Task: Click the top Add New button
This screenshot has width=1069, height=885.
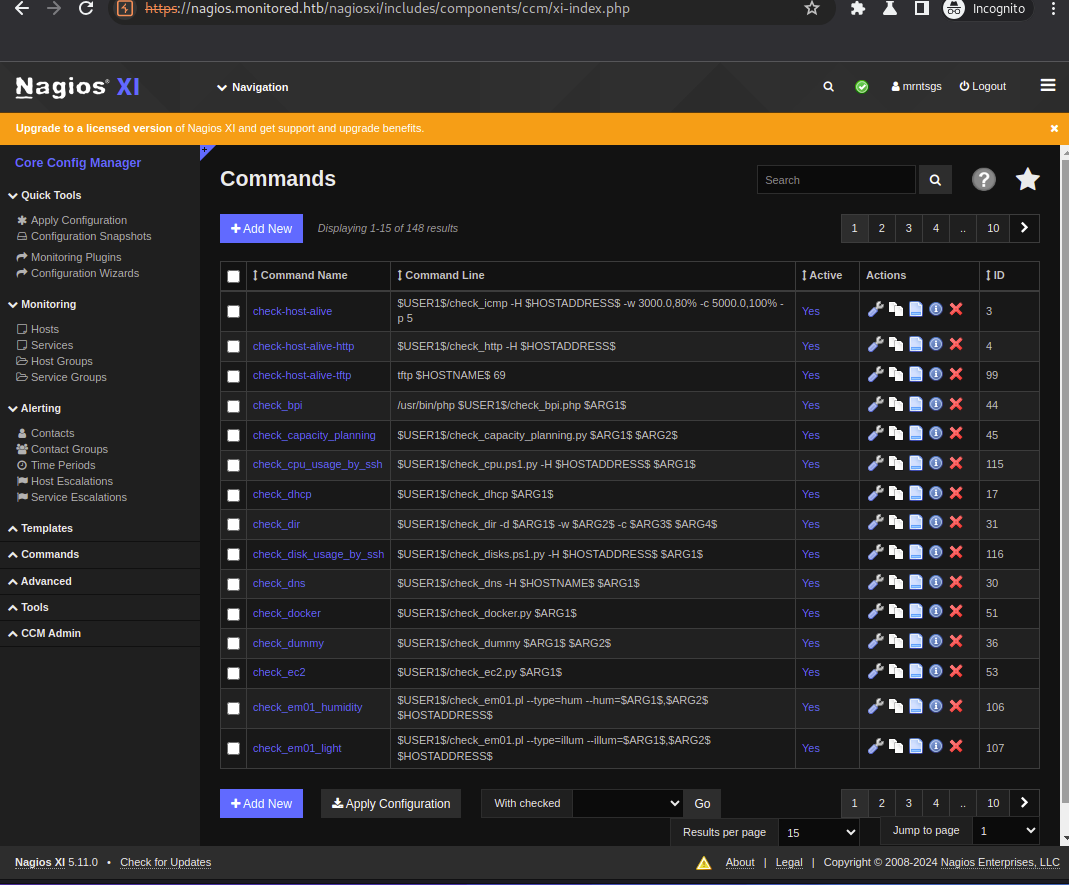Action: (261, 228)
